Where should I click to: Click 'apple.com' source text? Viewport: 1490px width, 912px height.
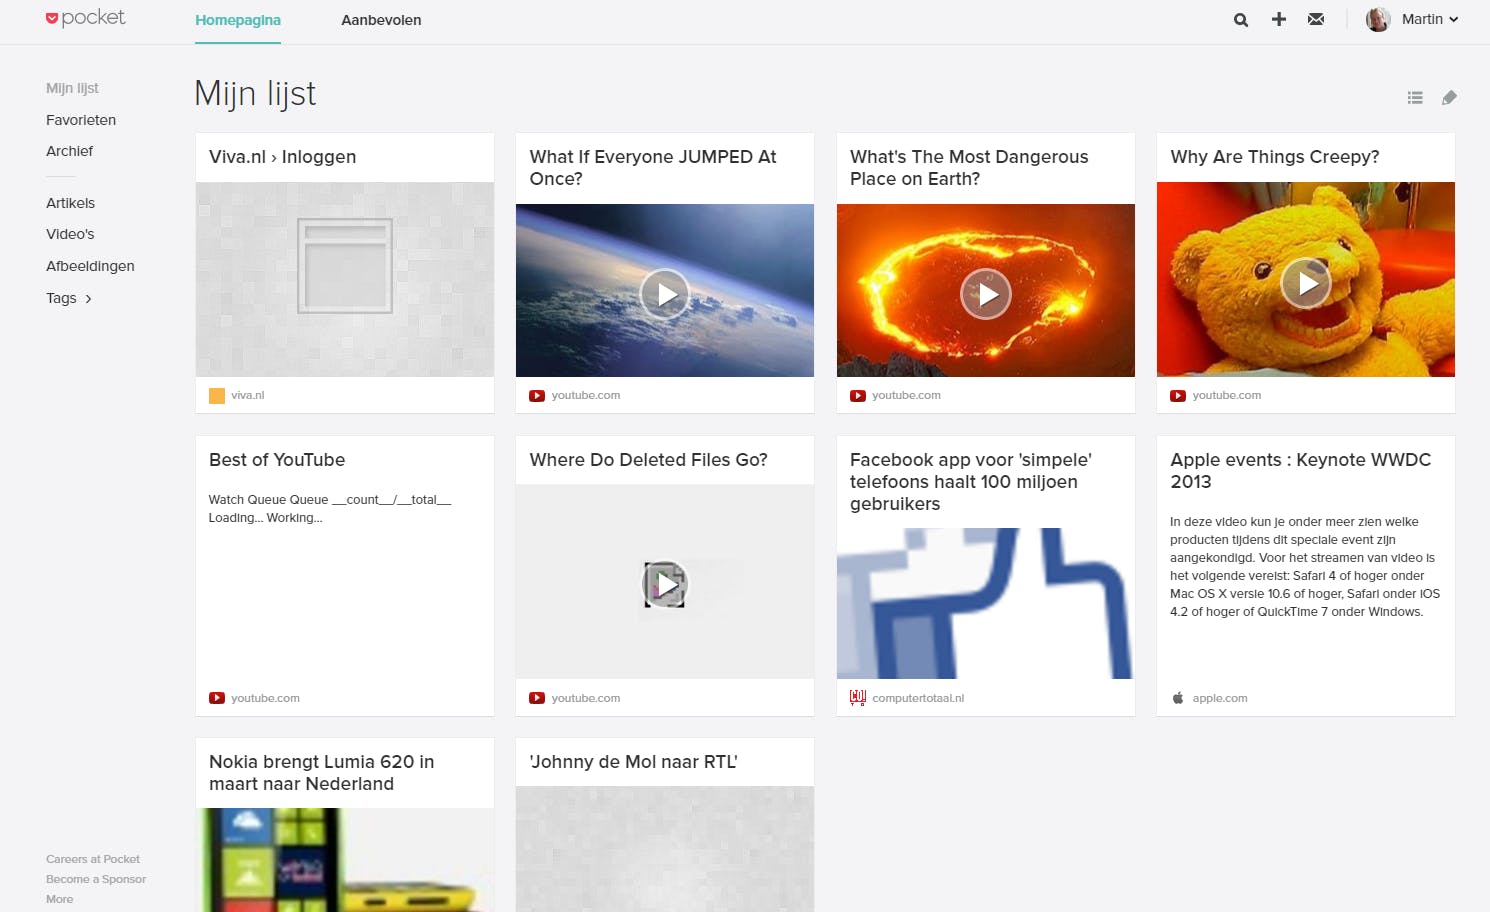click(x=1220, y=698)
